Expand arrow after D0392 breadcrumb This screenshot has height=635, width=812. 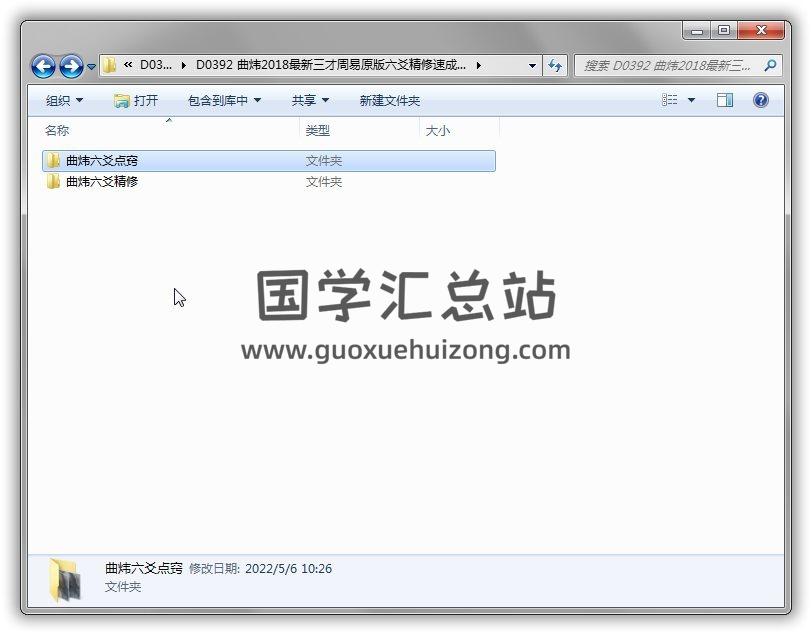(478, 65)
